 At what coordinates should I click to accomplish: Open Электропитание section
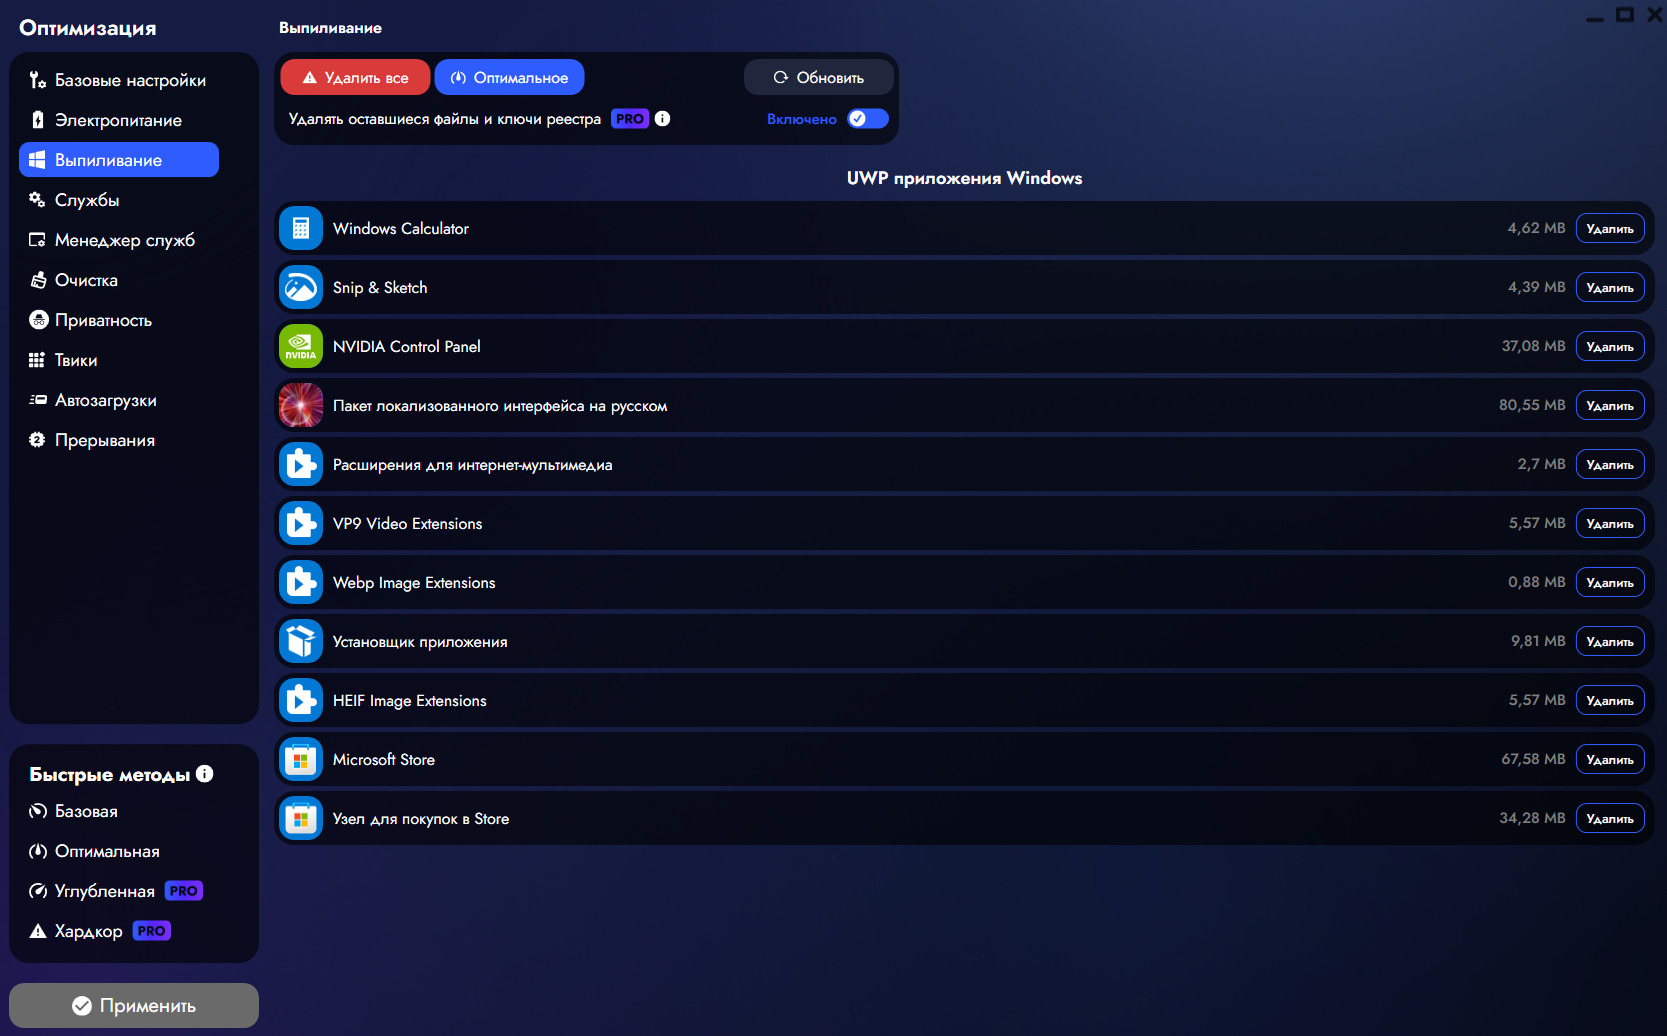coord(118,120)
